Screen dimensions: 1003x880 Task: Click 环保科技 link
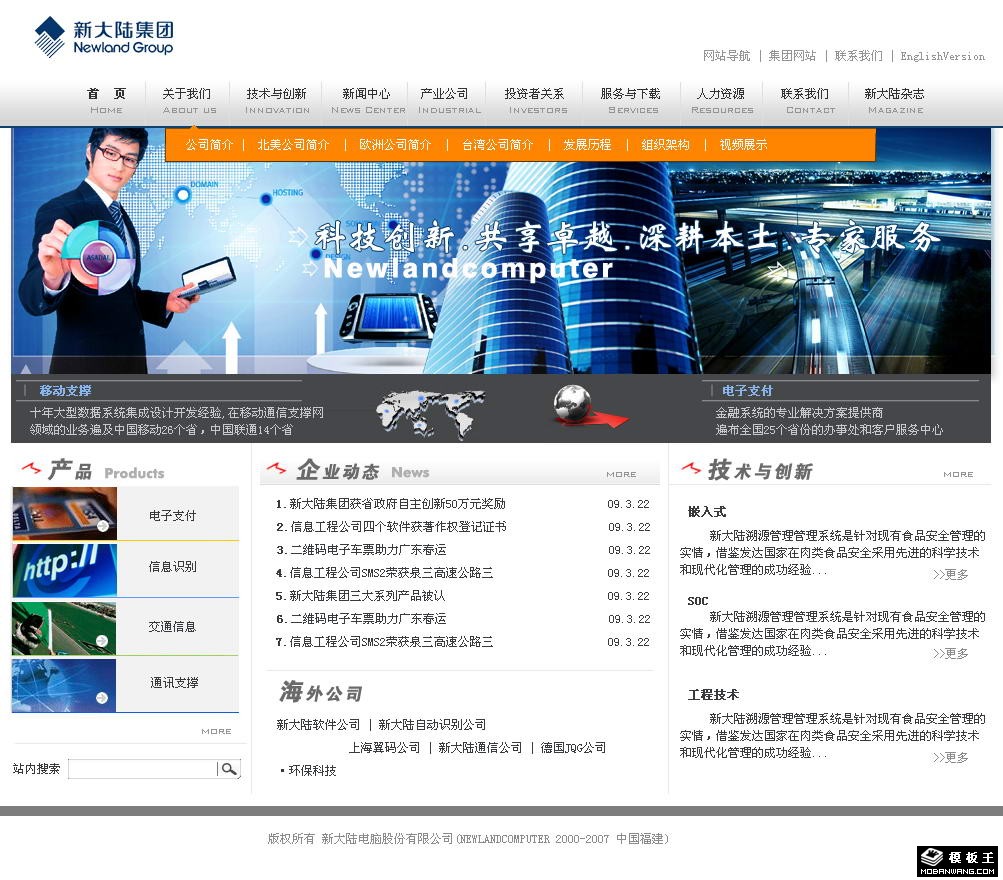pyautogui.click(x=312, y=771)
